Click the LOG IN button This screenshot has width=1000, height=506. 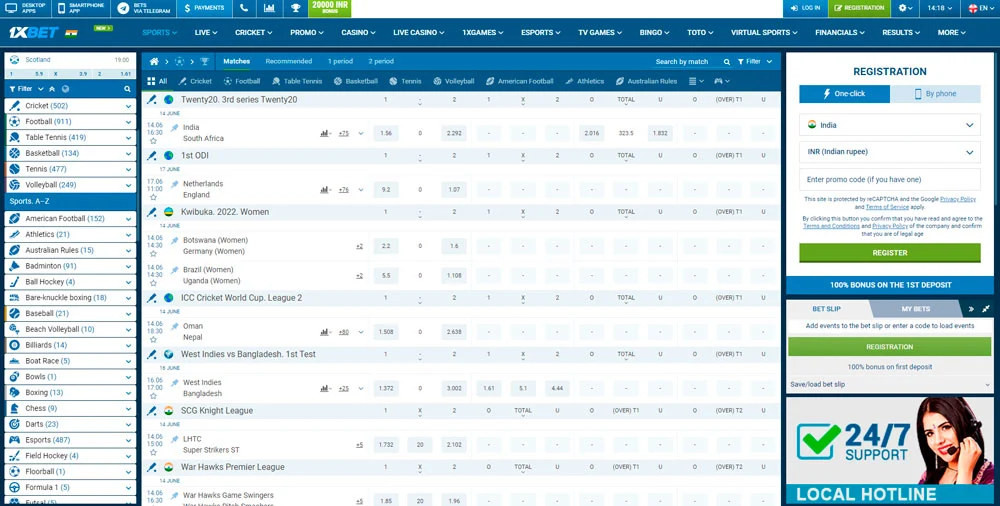pyautogui.click(x=805, y=8)
